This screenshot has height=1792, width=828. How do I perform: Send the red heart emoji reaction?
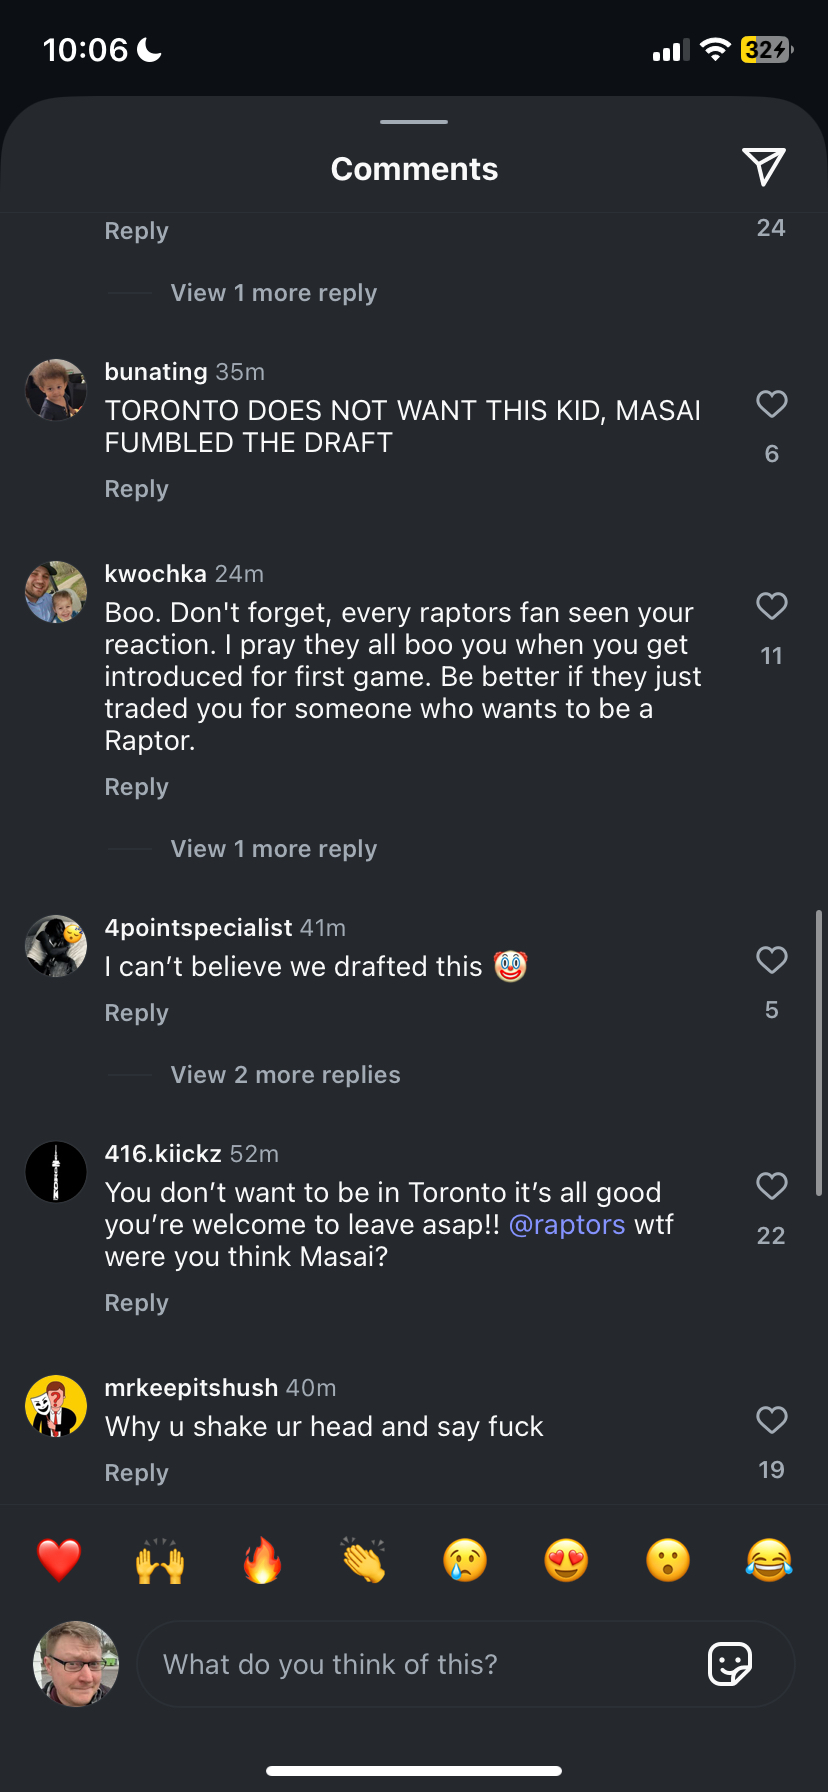tap(59, 1560)
